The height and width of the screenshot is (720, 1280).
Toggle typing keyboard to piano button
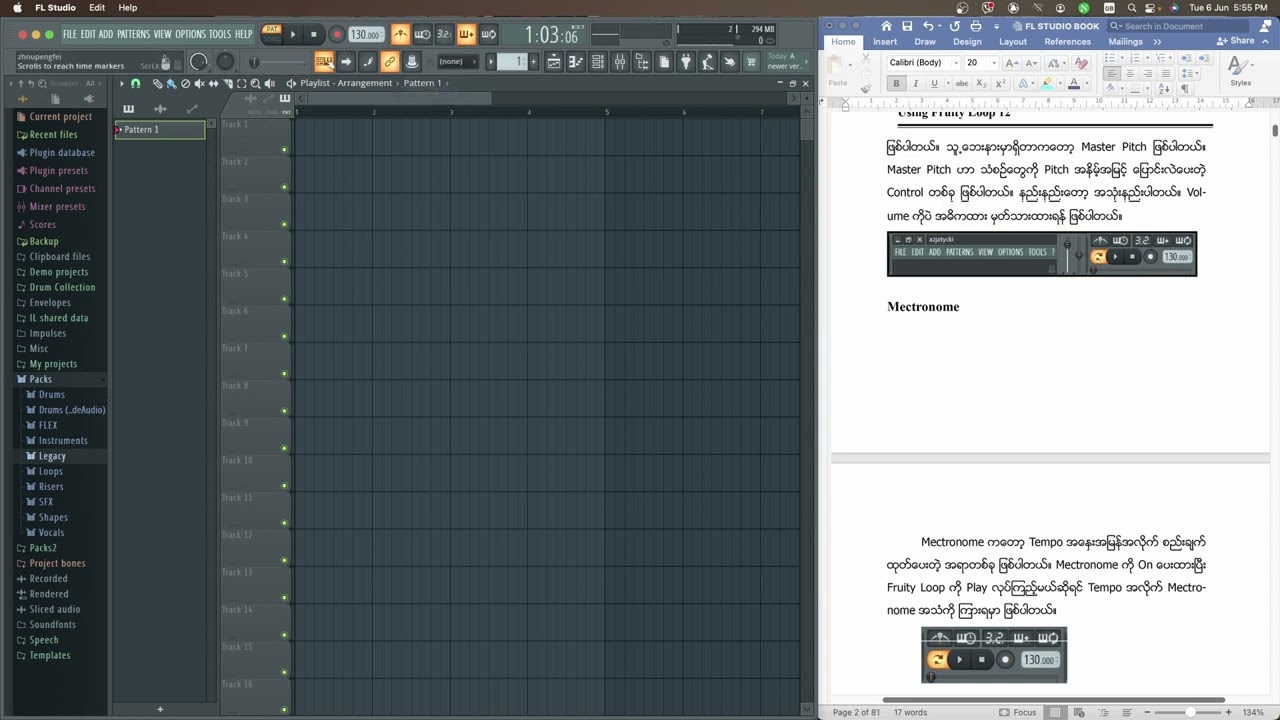click(324, 62)
